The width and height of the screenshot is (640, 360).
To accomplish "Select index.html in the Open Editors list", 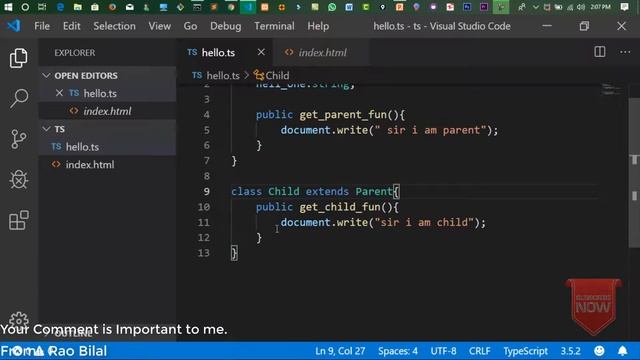I will coord(107,111).
